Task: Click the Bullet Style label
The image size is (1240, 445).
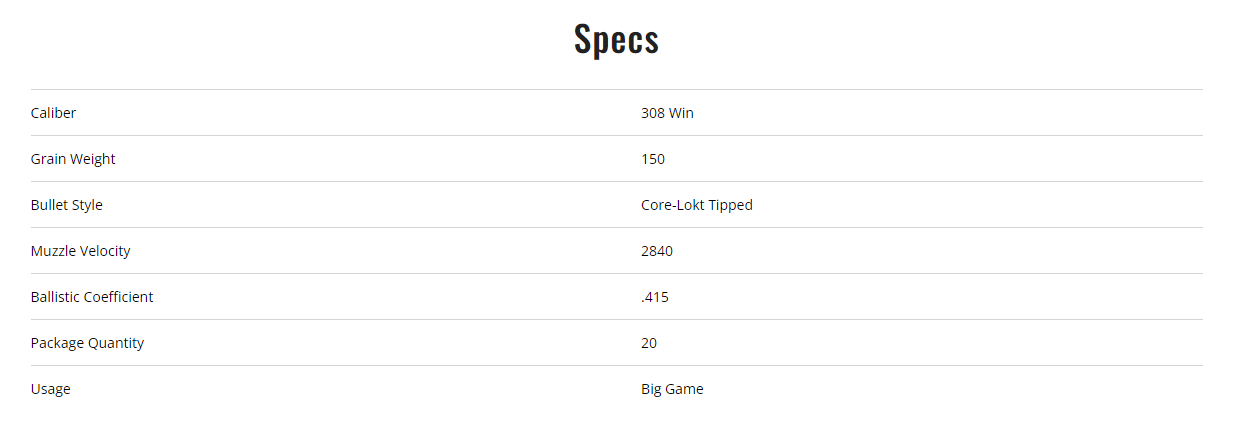Action: [x=67, y=205]
